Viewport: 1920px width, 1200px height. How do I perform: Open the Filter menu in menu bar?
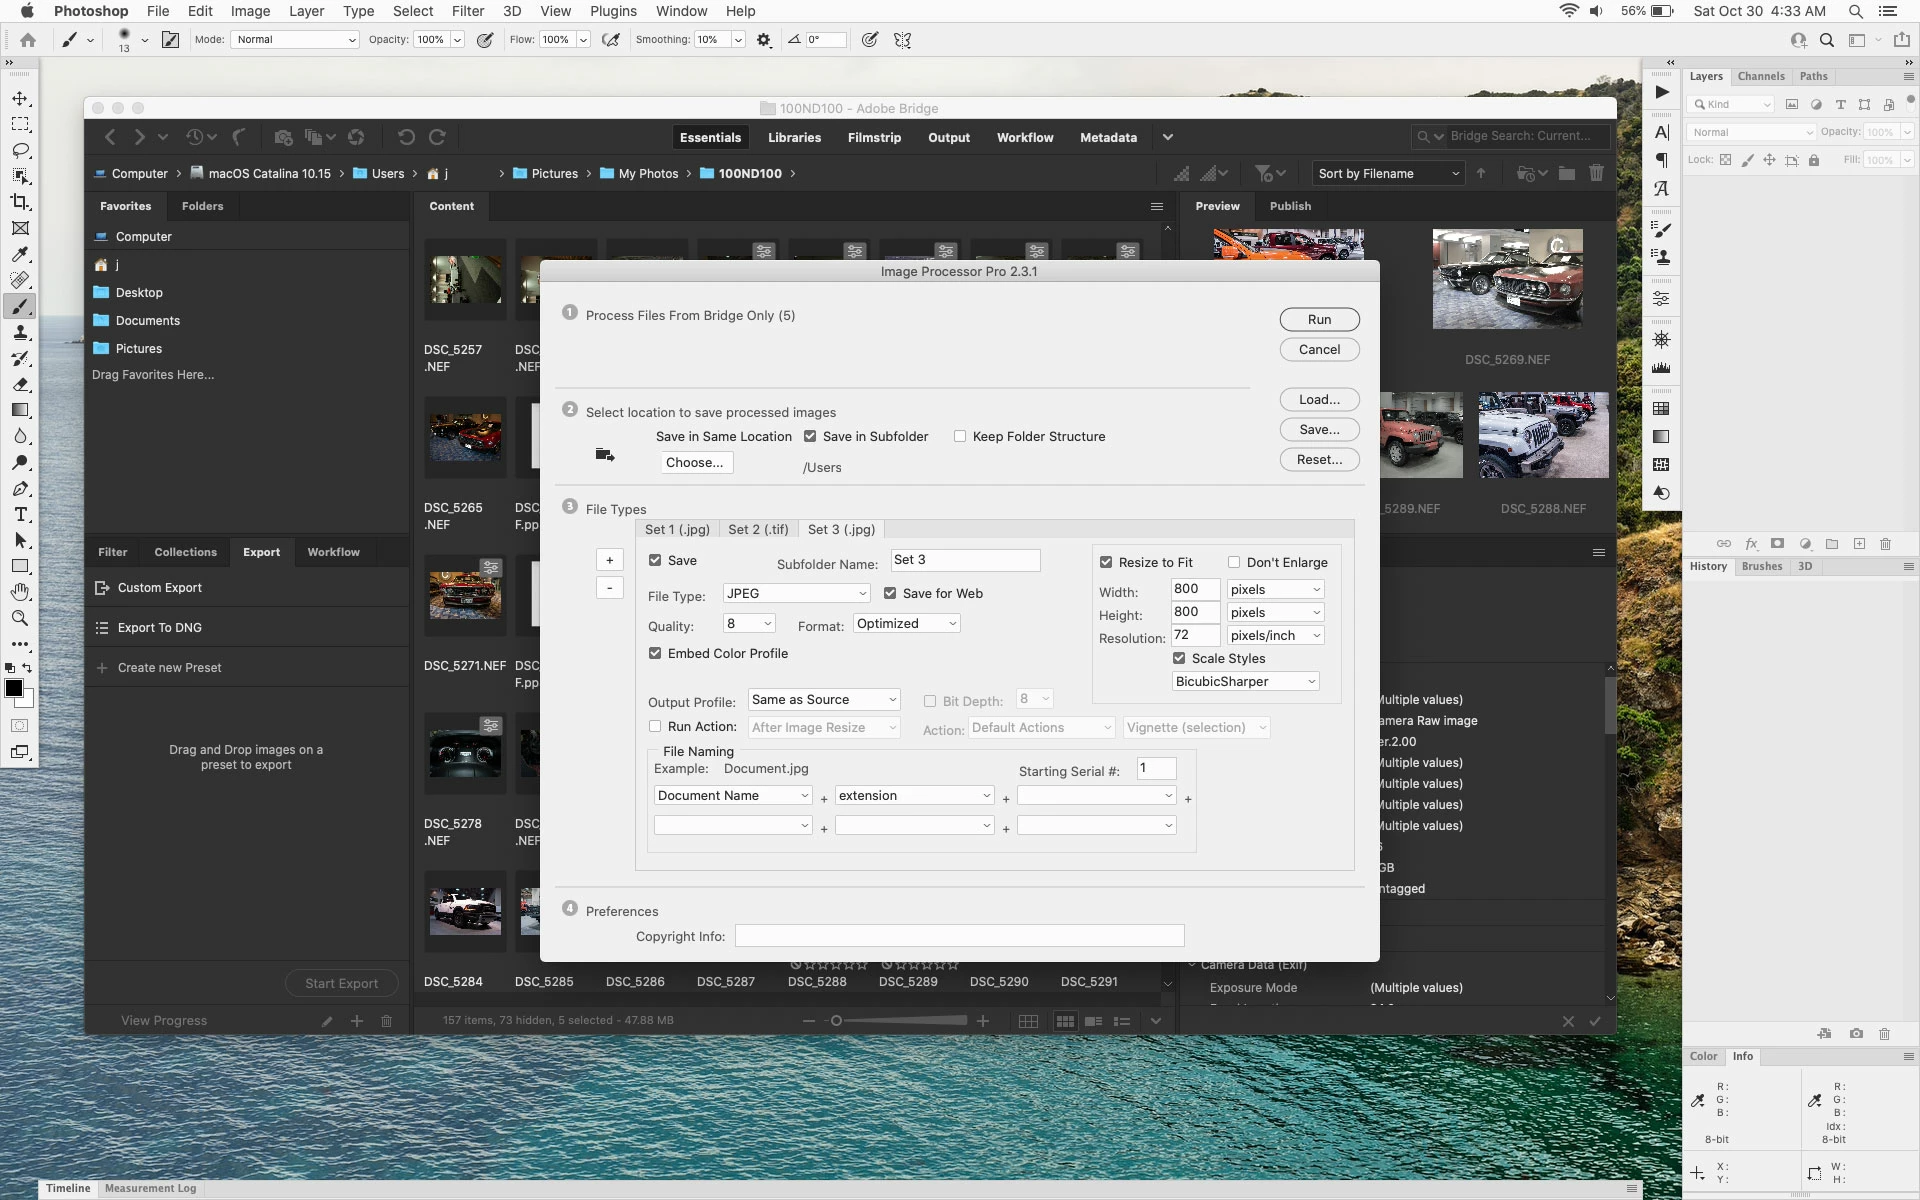click(467, 11)
